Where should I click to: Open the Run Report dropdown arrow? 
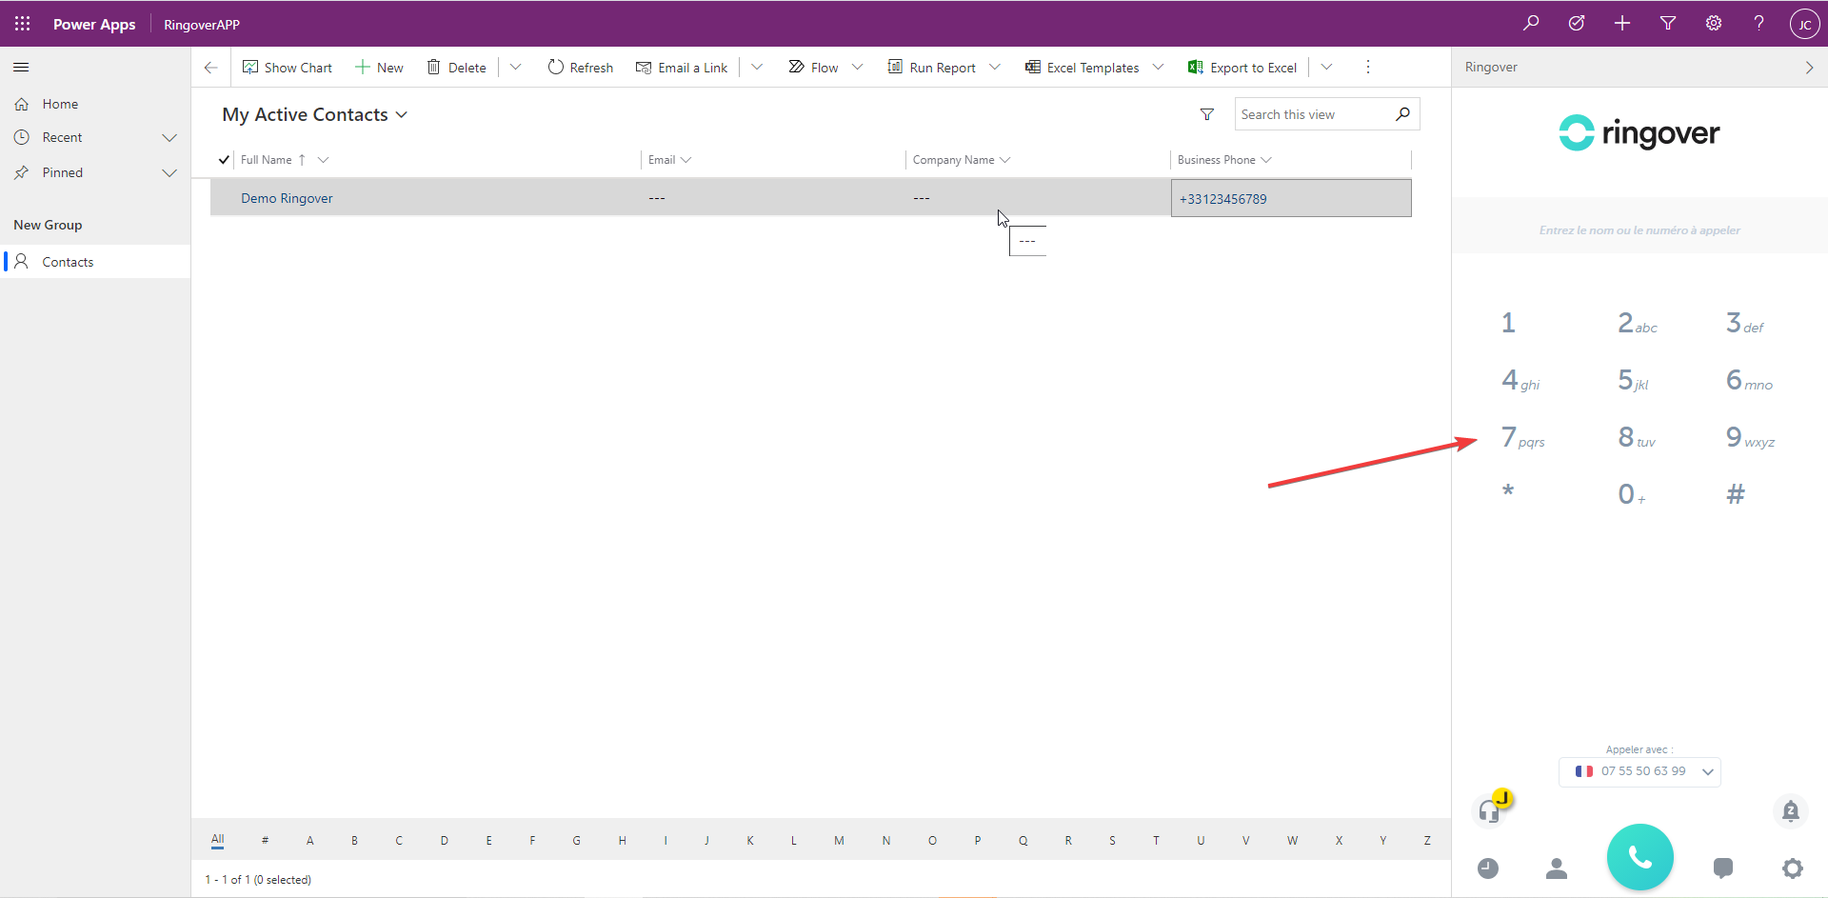click(x=994, y=67)
